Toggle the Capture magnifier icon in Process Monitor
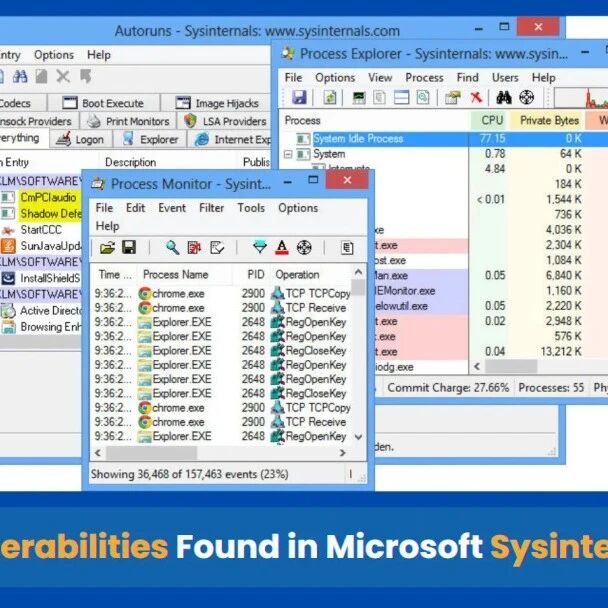This screenshot has width=608, height=608. pos(172,247)
